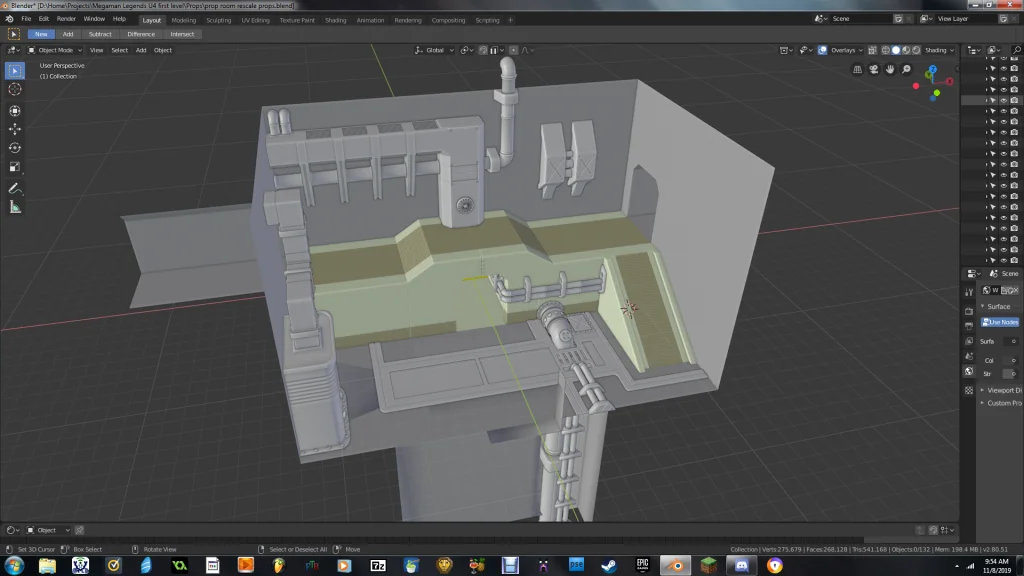Click the Windows Start button
Image resolution: width=1024 pixels, height=576 pixels.
click(14, 566)
